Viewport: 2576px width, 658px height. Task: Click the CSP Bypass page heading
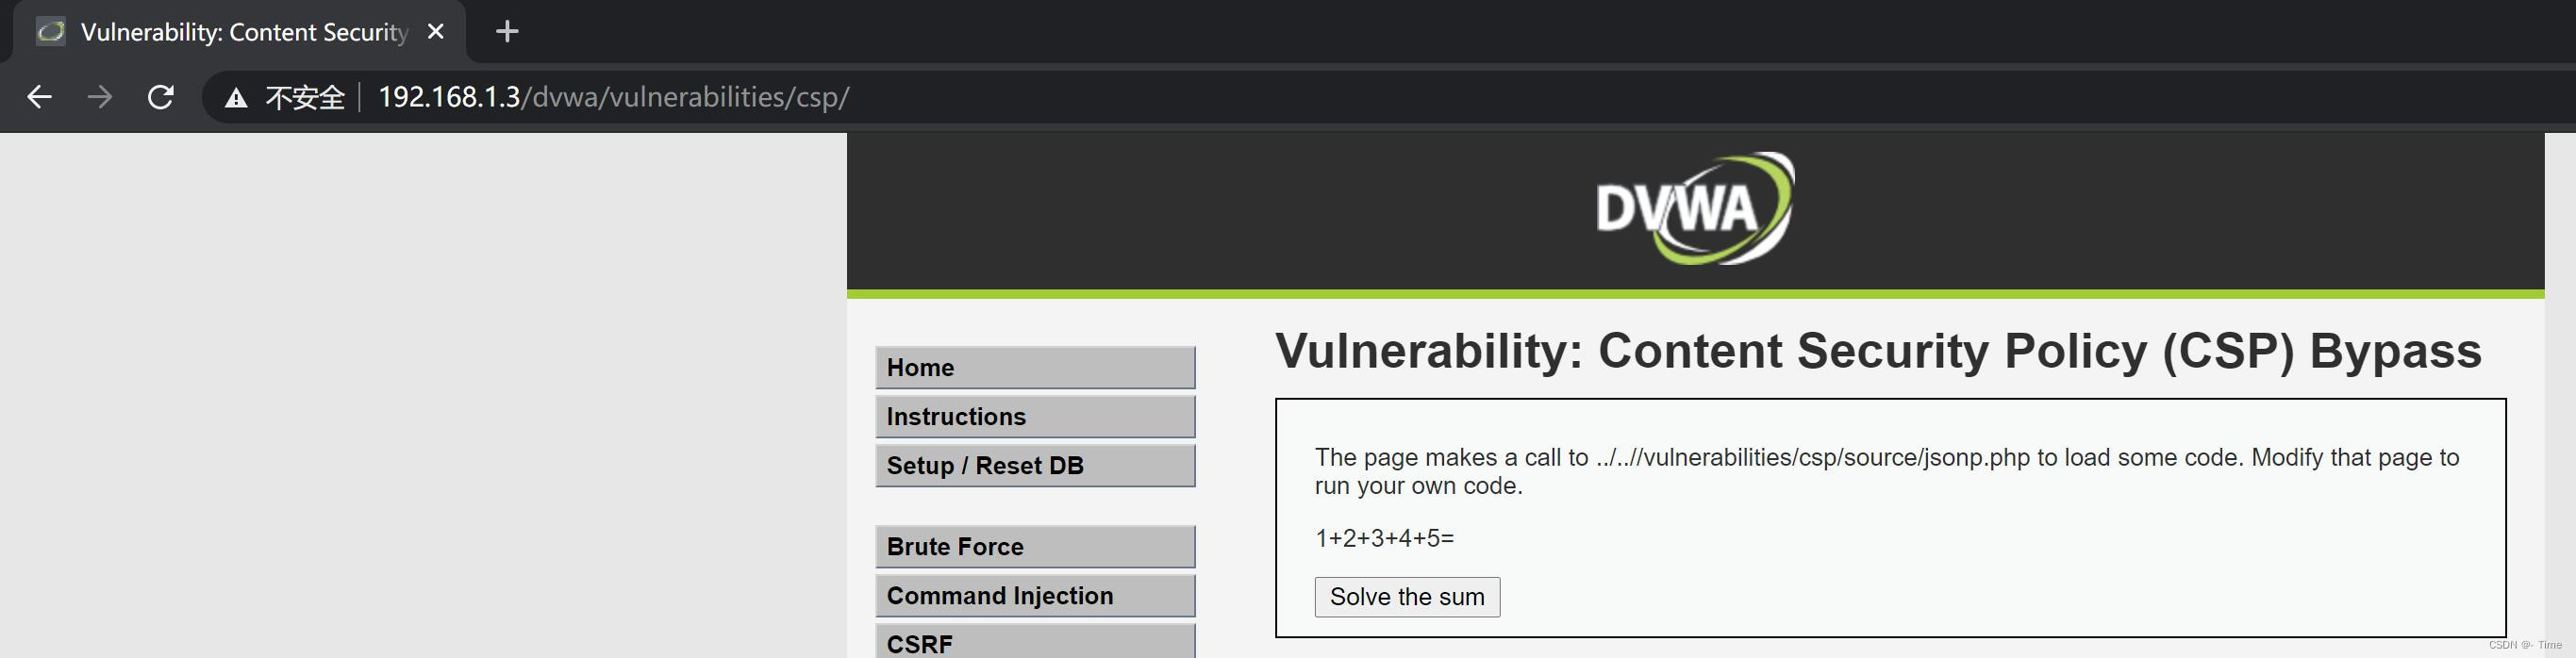(1877, 351)
